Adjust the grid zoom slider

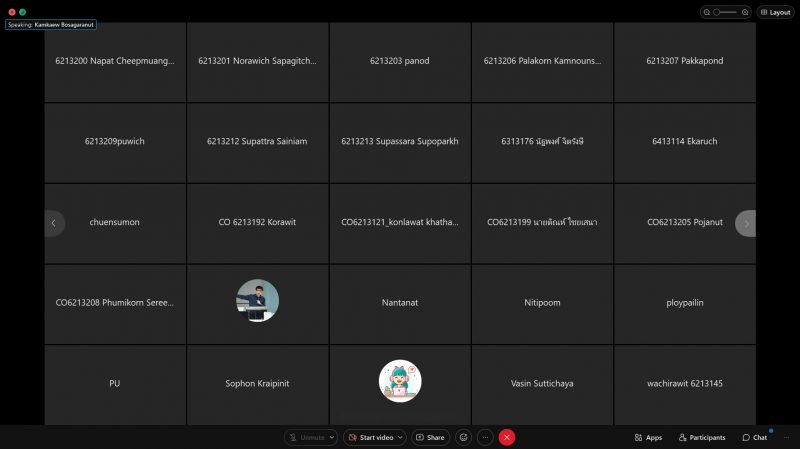(727, 12)
